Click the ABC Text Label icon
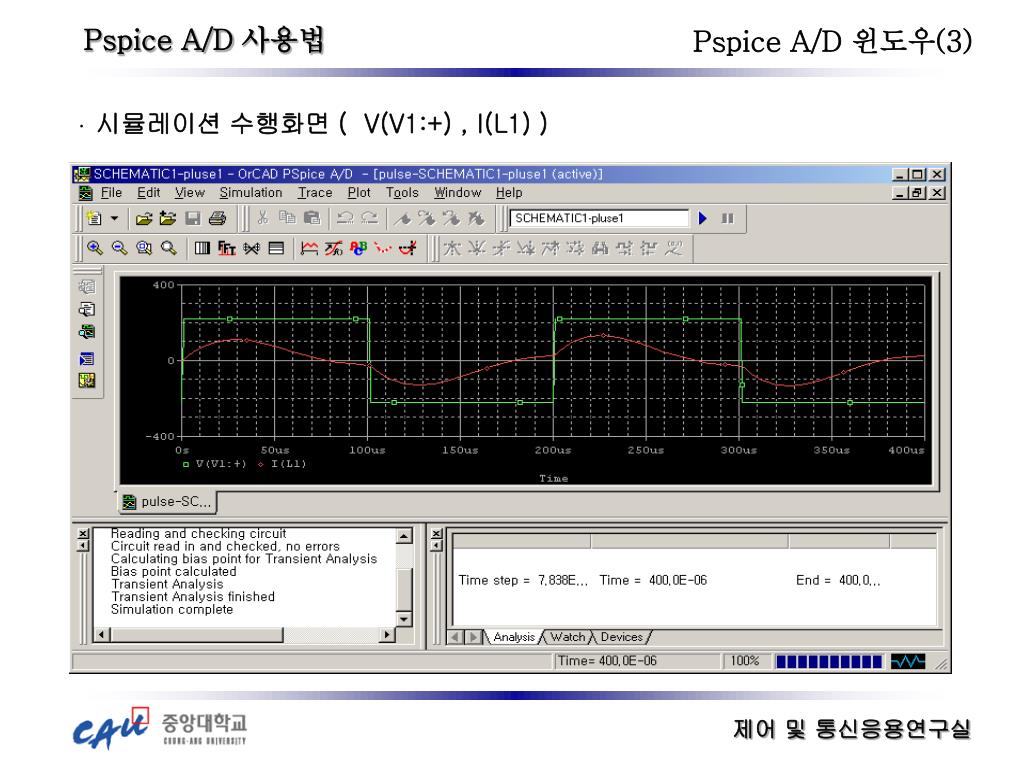 pos(359,248)
